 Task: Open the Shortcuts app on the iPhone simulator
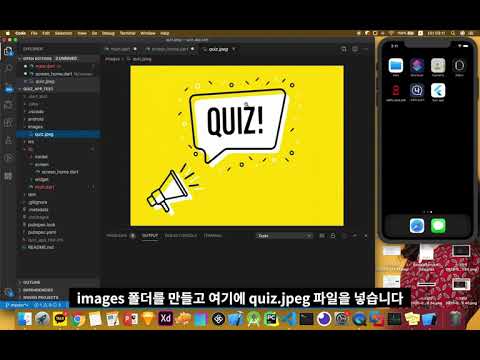pos(417,65)
